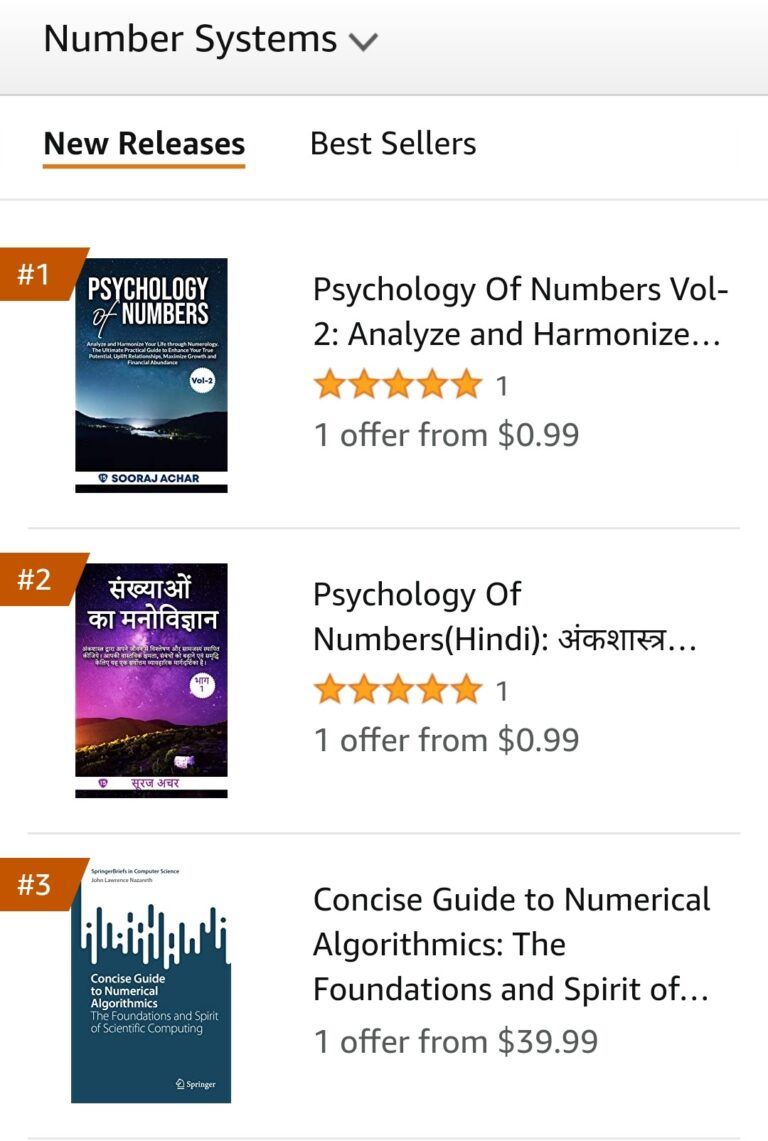View the review count for Vol-2 book
The width and height of the screenshot is (768, 1141).
tap(502, 386)
